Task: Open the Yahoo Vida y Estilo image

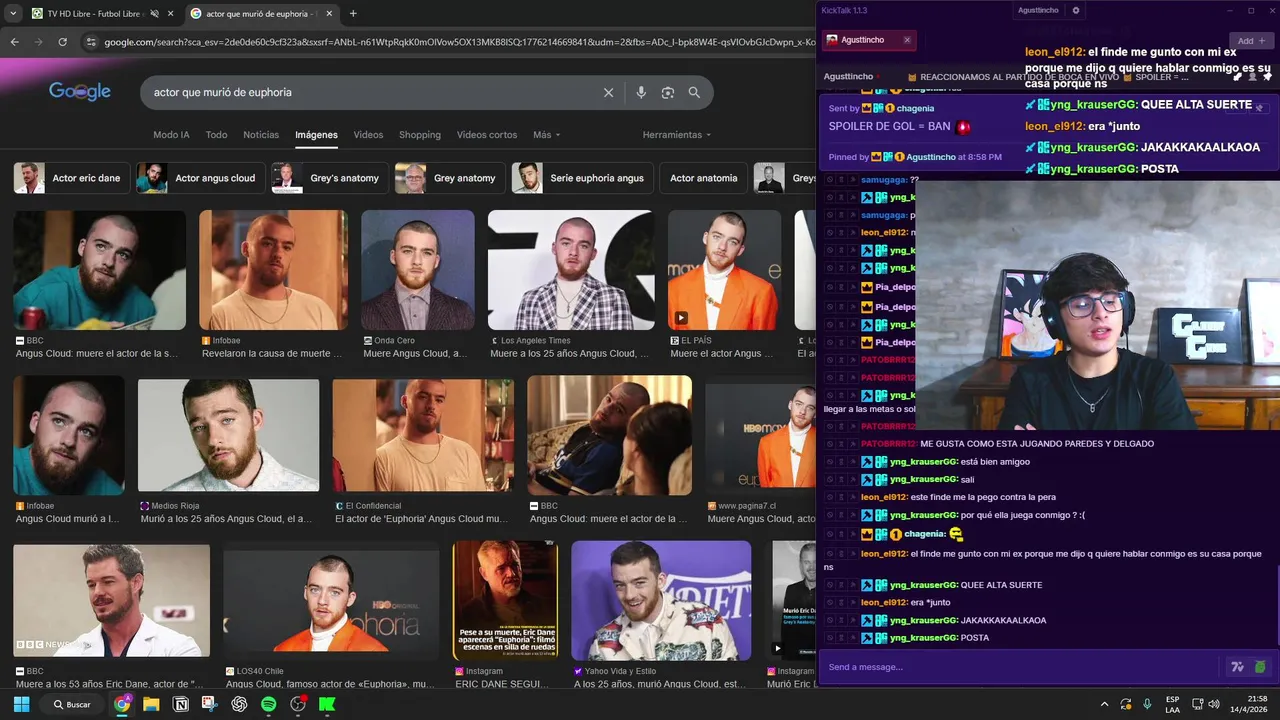Action: 661,600
